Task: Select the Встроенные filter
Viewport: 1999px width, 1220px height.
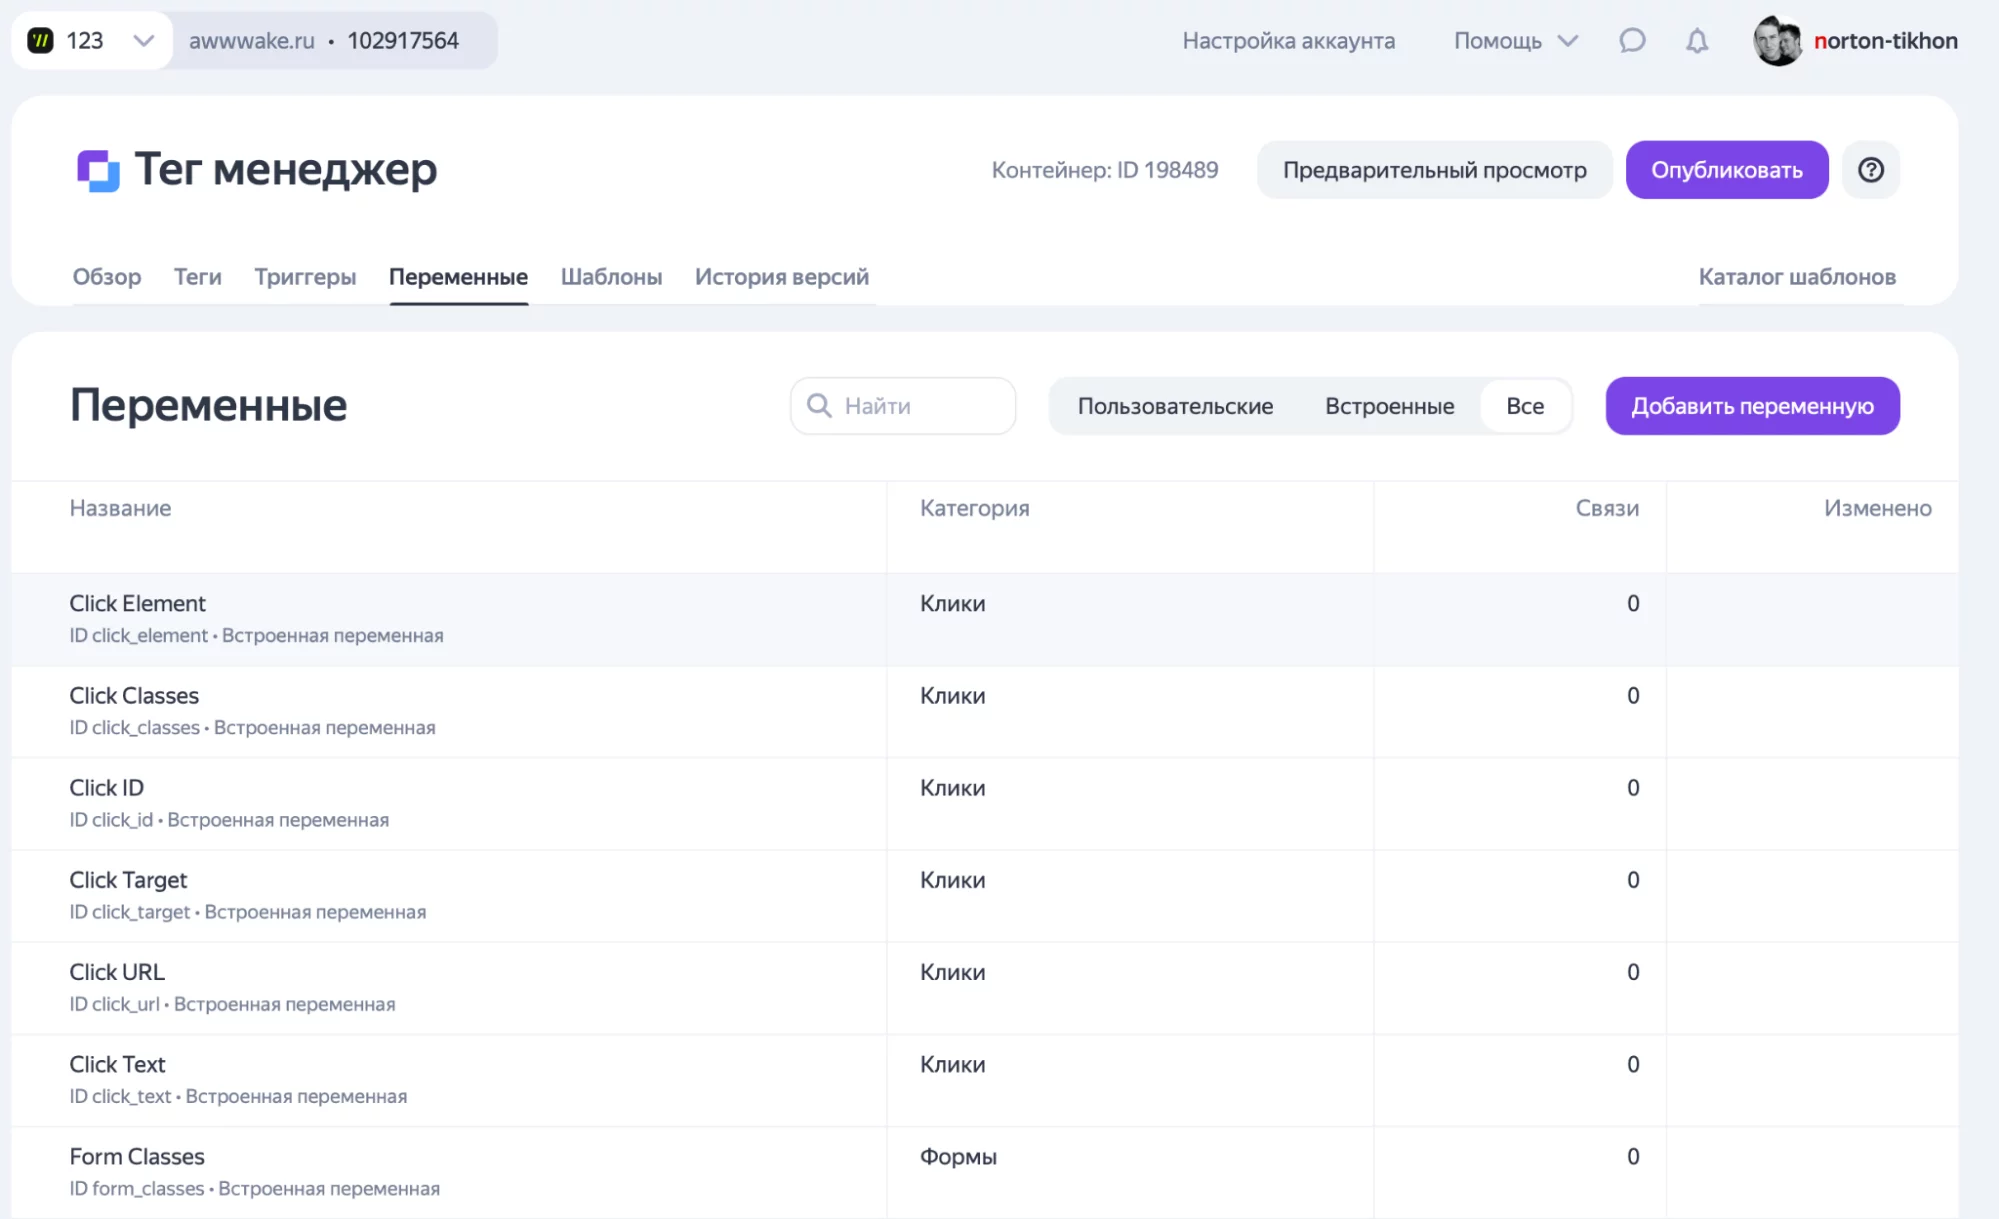Action: click(x=1389, y=406)
